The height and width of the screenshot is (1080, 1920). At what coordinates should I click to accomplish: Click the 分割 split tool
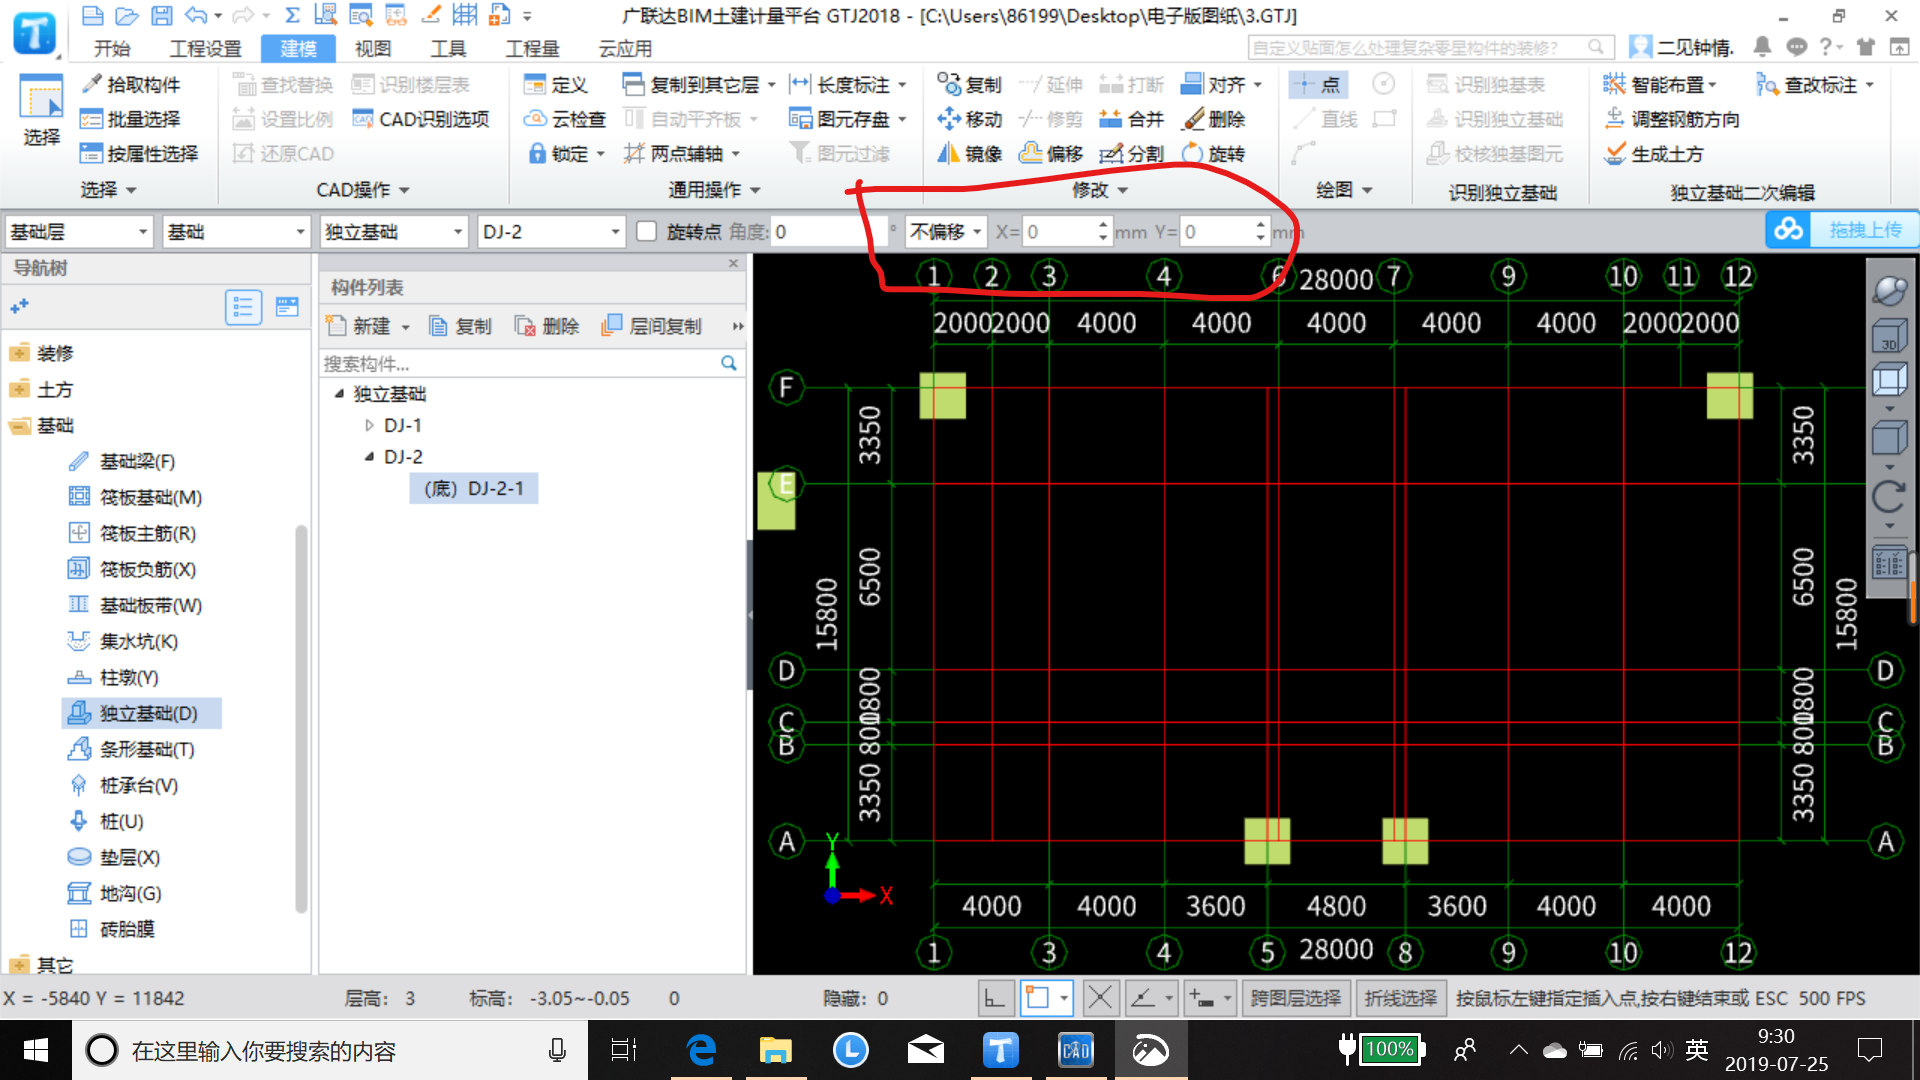click(1131, 153)
